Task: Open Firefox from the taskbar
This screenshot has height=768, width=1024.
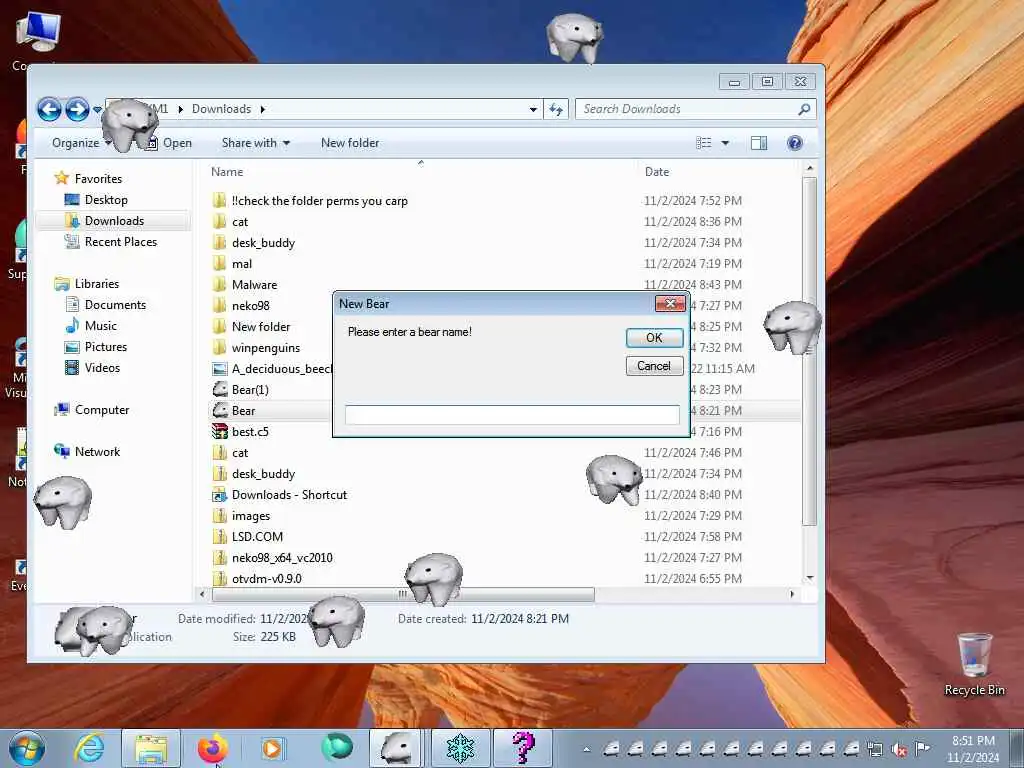Action: tap(213, 748)
